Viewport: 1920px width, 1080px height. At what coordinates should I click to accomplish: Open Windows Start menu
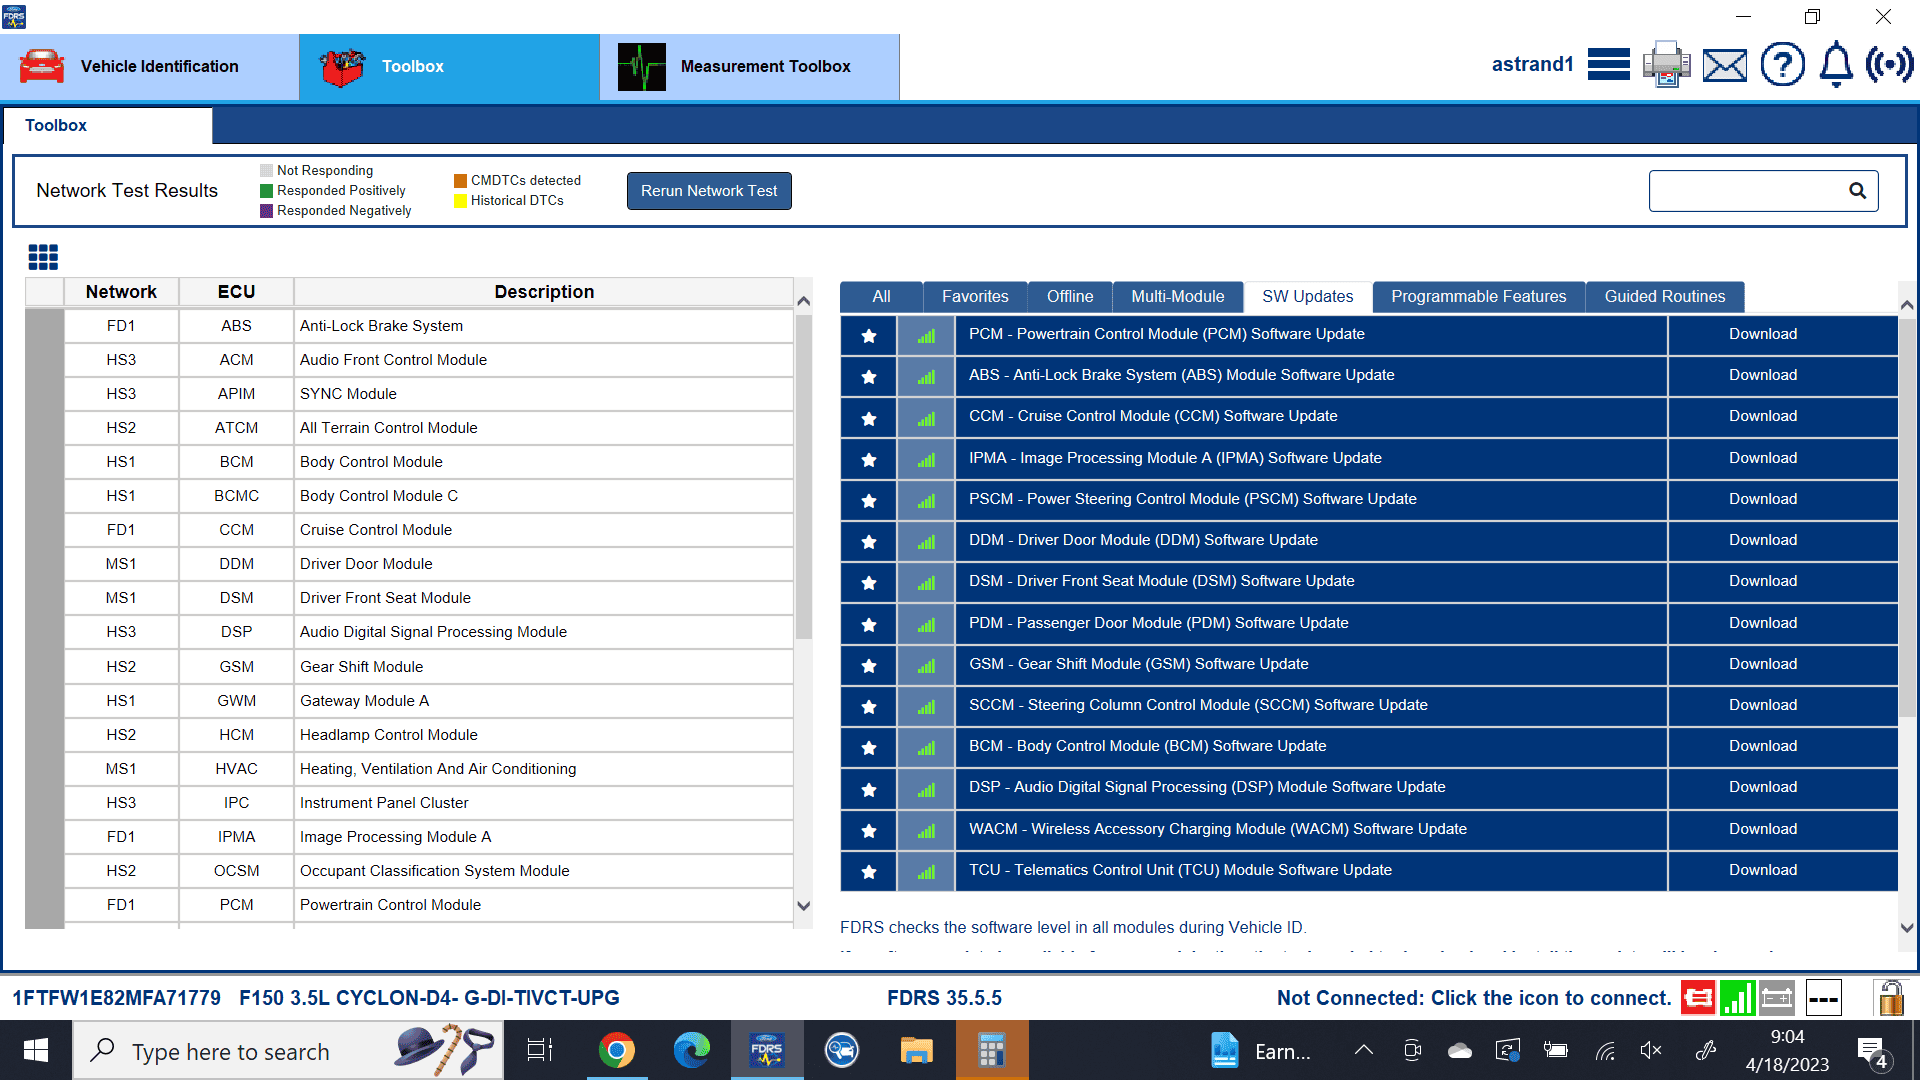pos(36,1050)
